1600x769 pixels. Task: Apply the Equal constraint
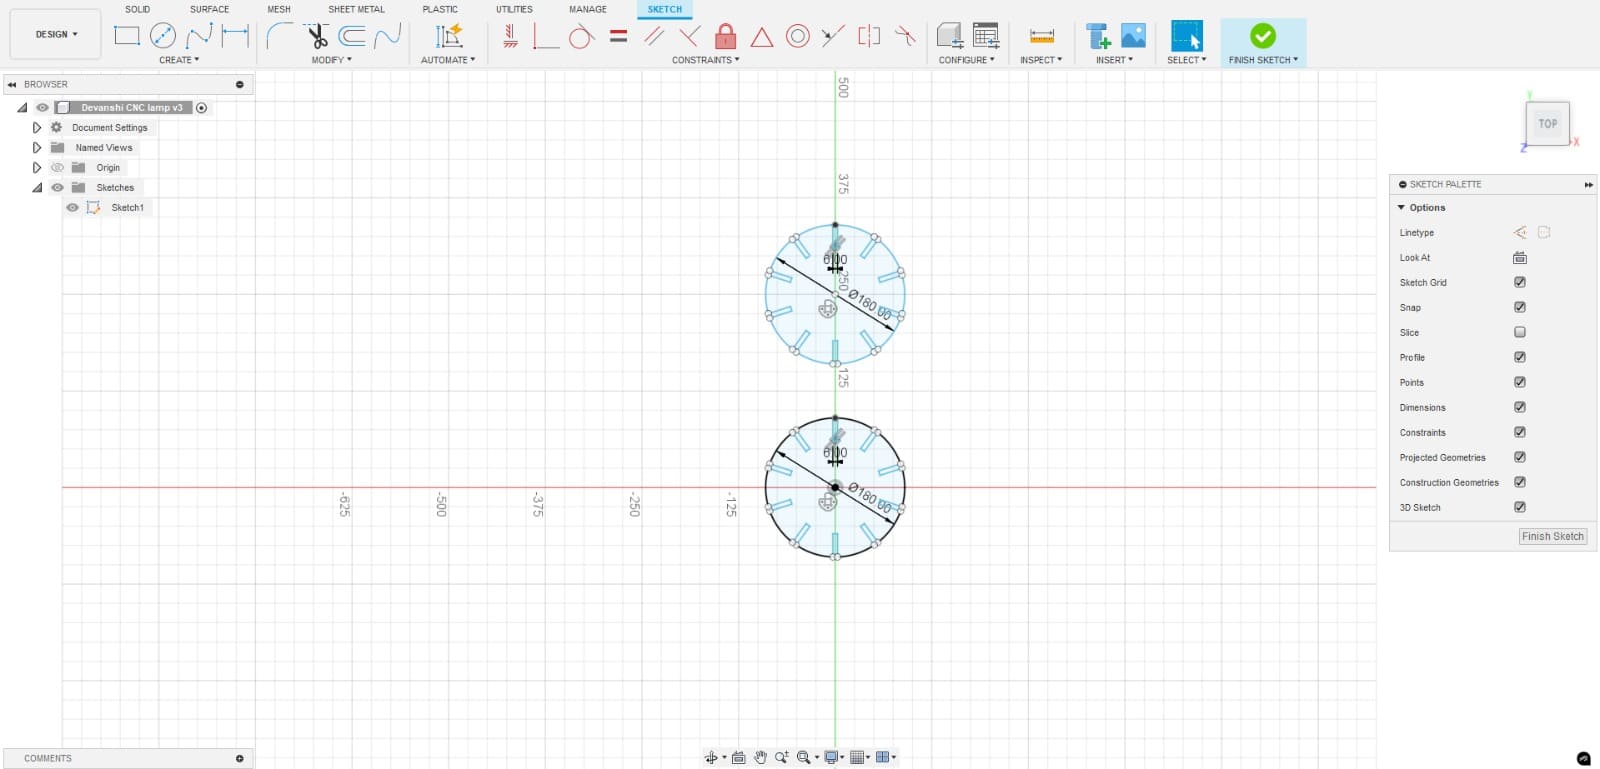click(x=618, y=36)
